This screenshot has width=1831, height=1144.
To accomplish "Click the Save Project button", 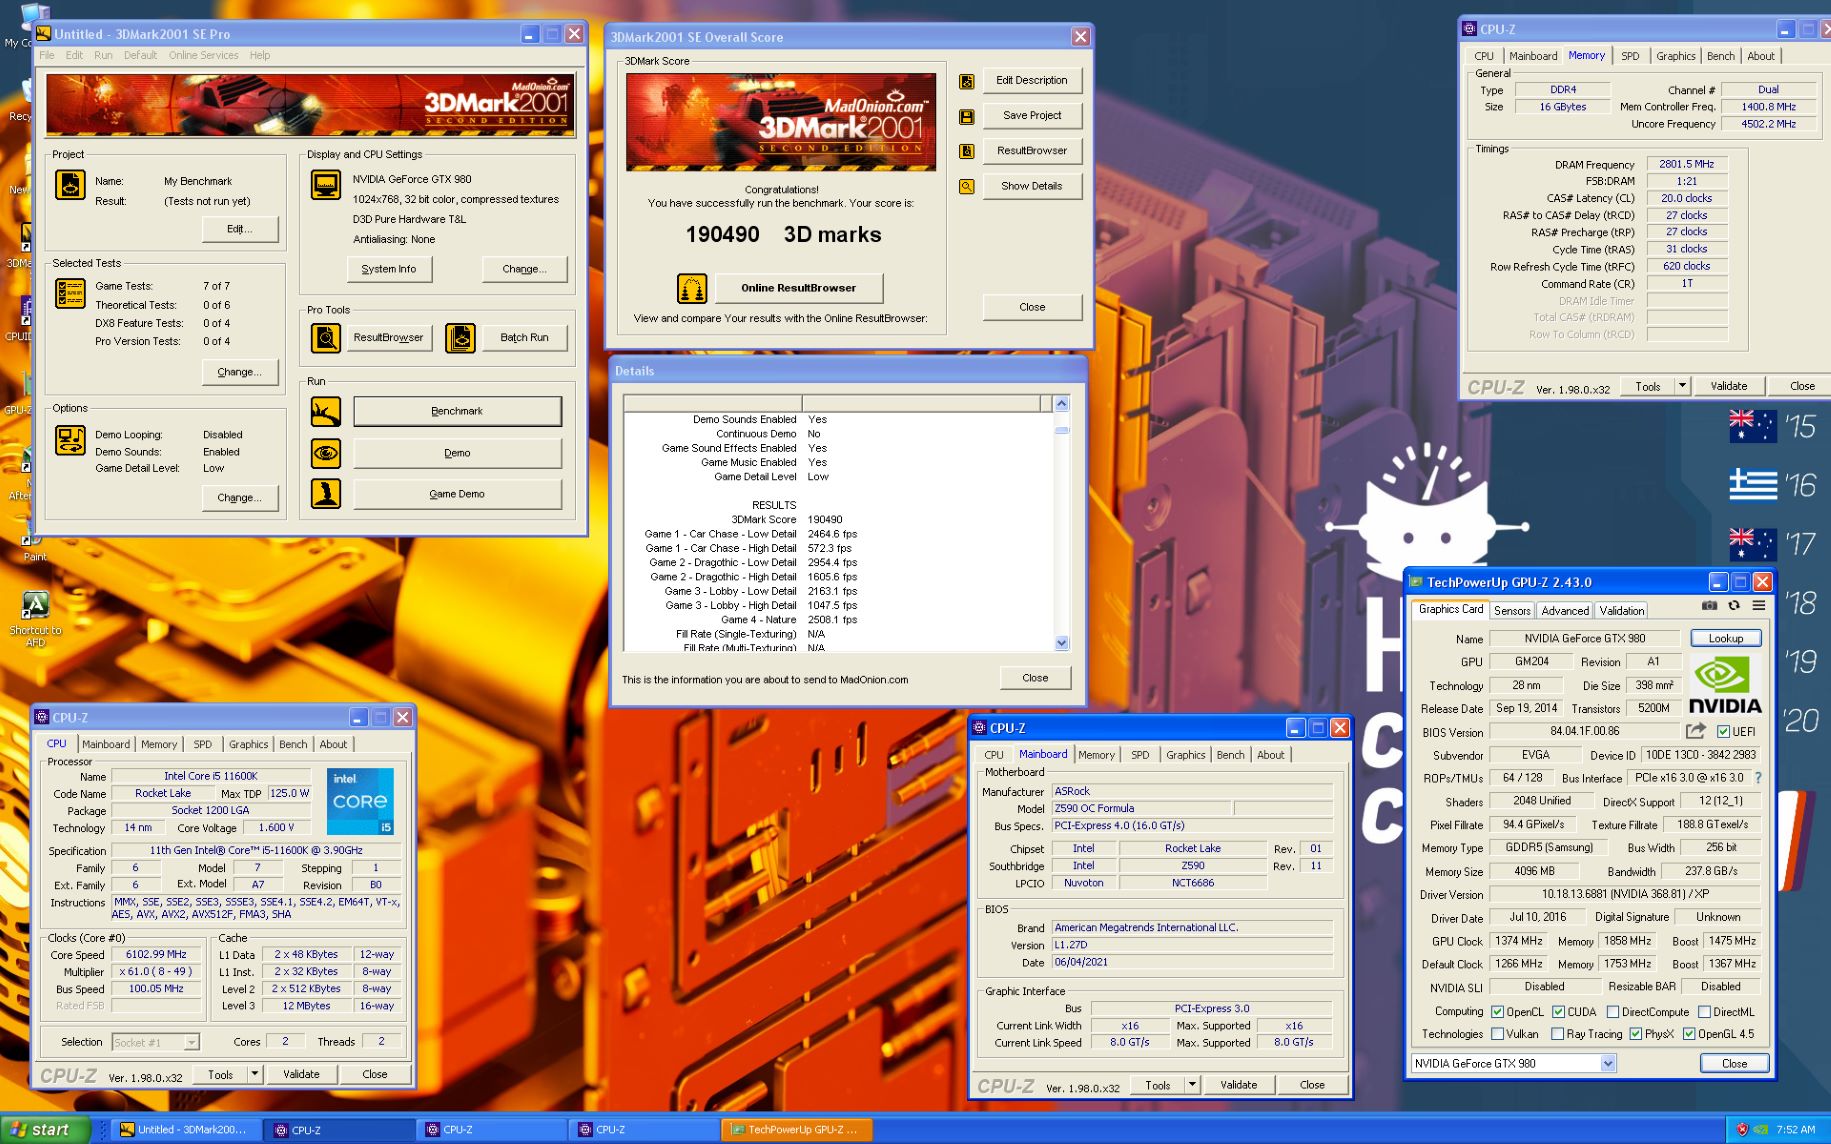I will tap(1032, 116).
